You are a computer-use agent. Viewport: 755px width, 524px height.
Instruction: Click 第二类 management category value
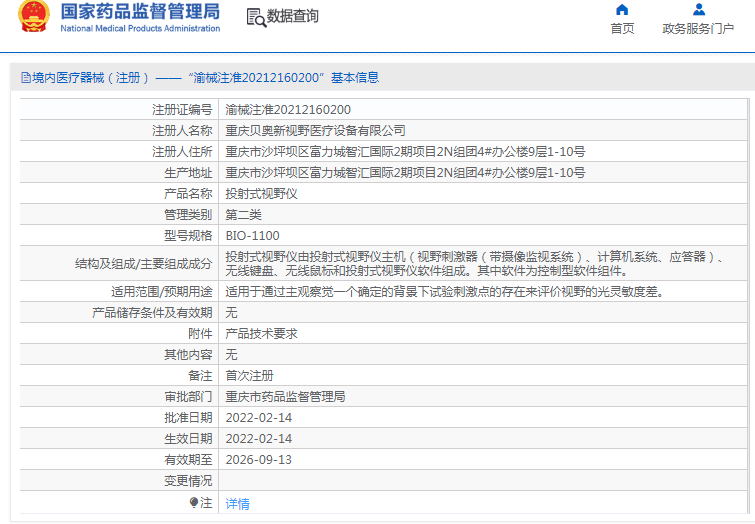pyautogui.click(x=243, y=214)
